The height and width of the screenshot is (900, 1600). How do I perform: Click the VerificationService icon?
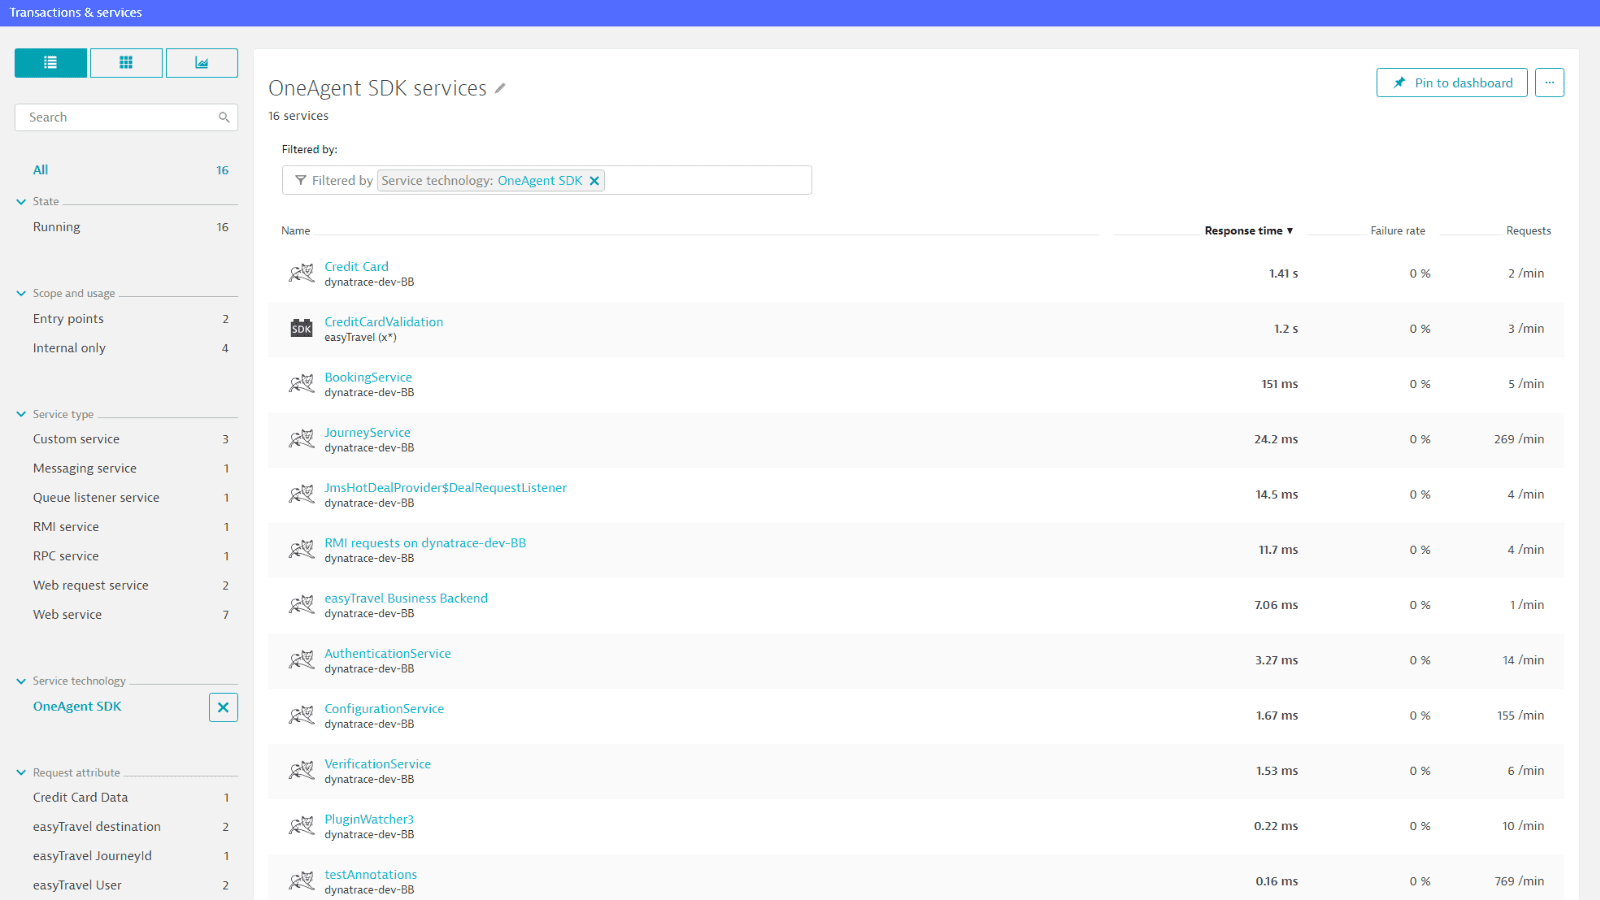301,771
